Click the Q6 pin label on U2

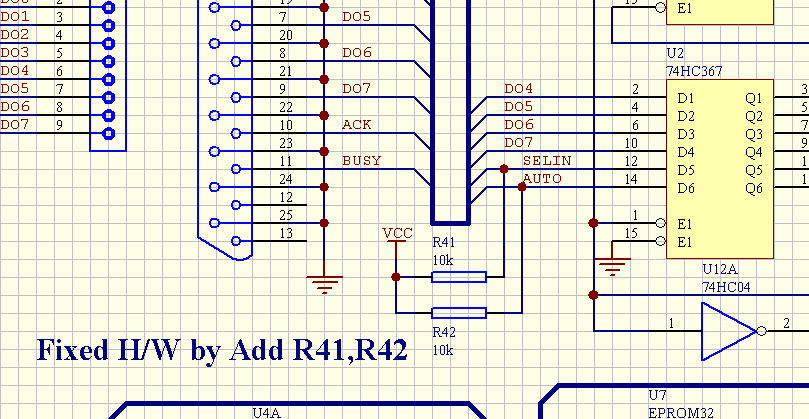(x=753, y=188)
